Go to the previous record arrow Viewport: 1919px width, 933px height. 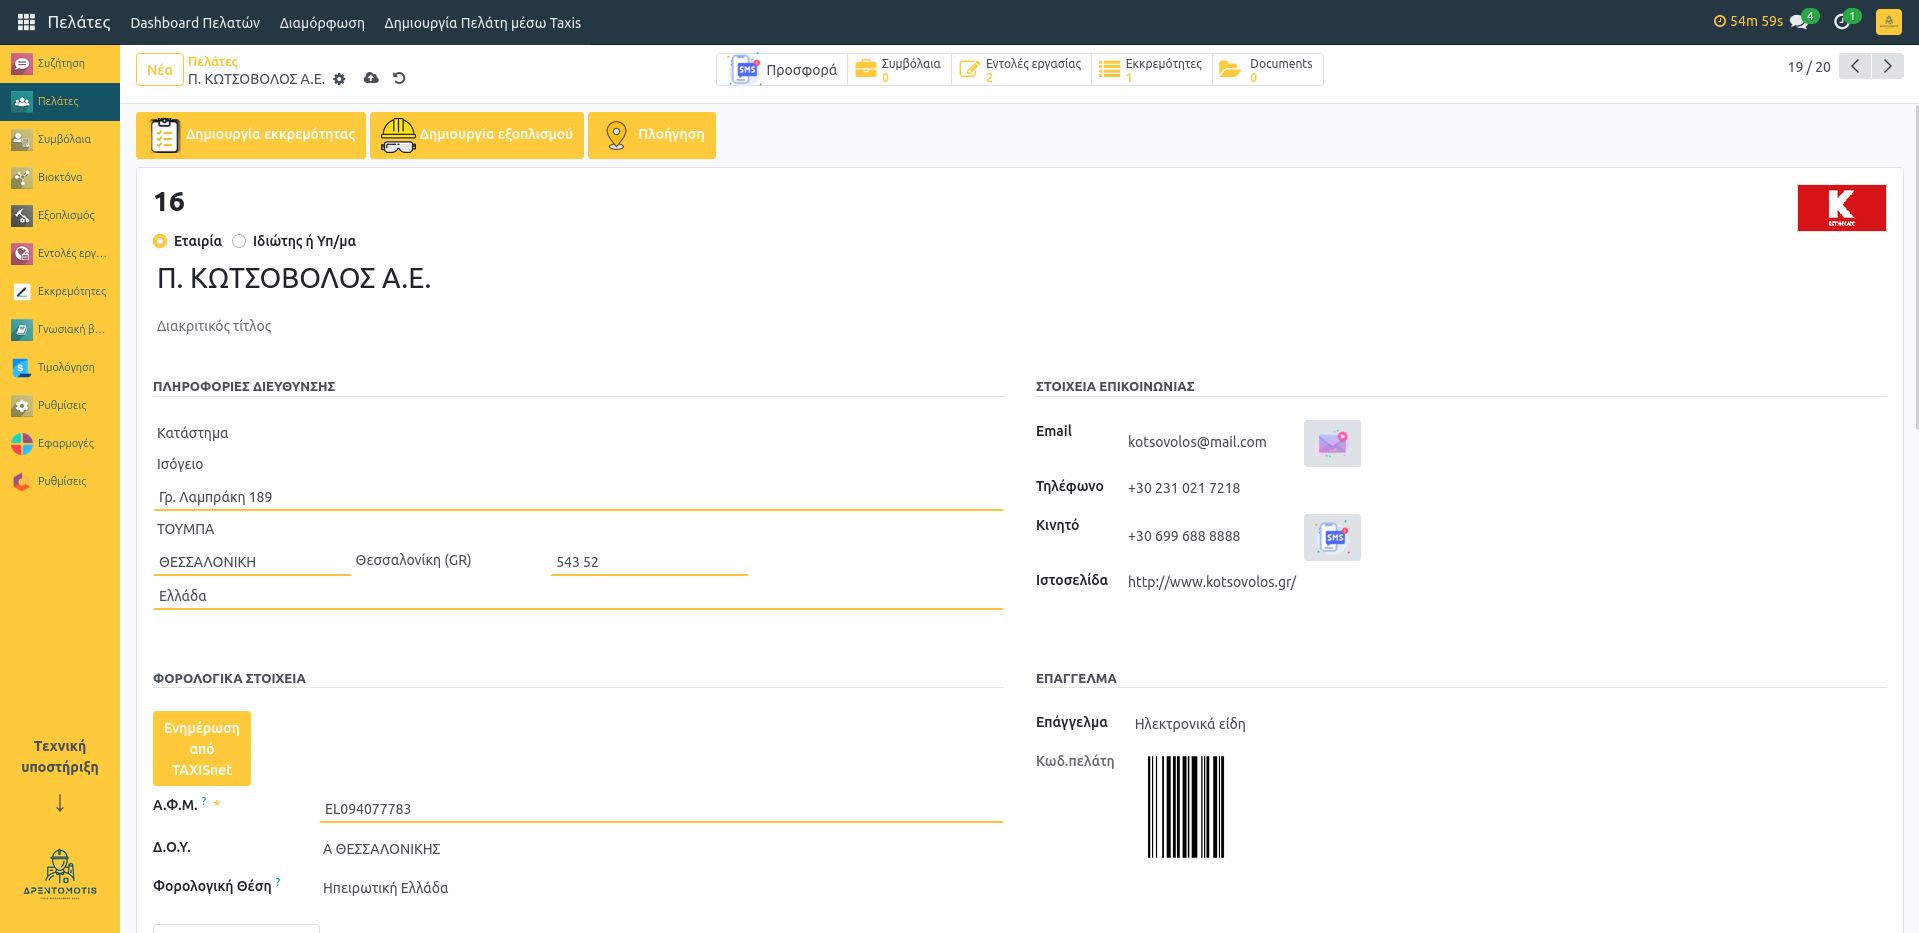[1855, 67]
